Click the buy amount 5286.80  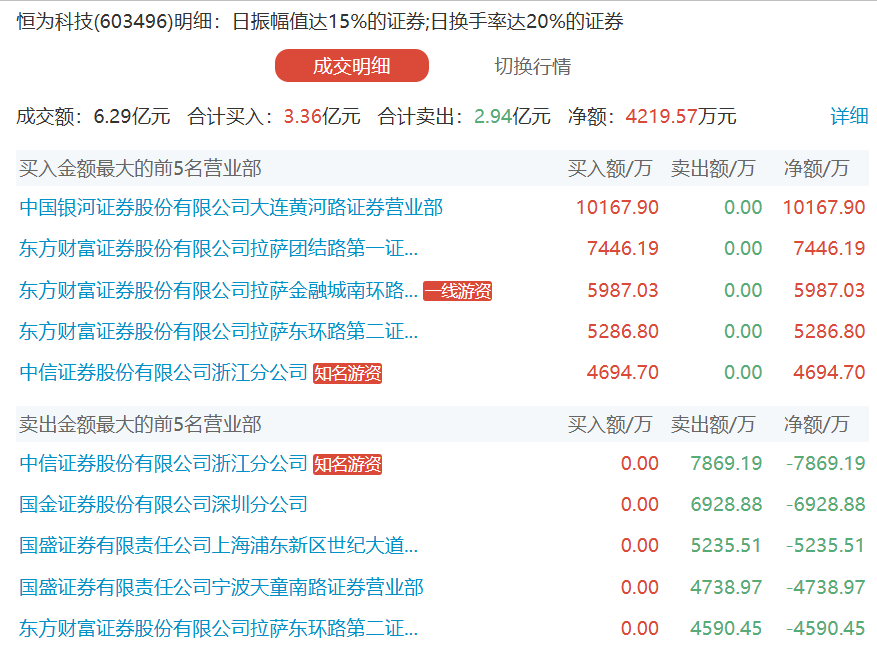click(623, 331)
